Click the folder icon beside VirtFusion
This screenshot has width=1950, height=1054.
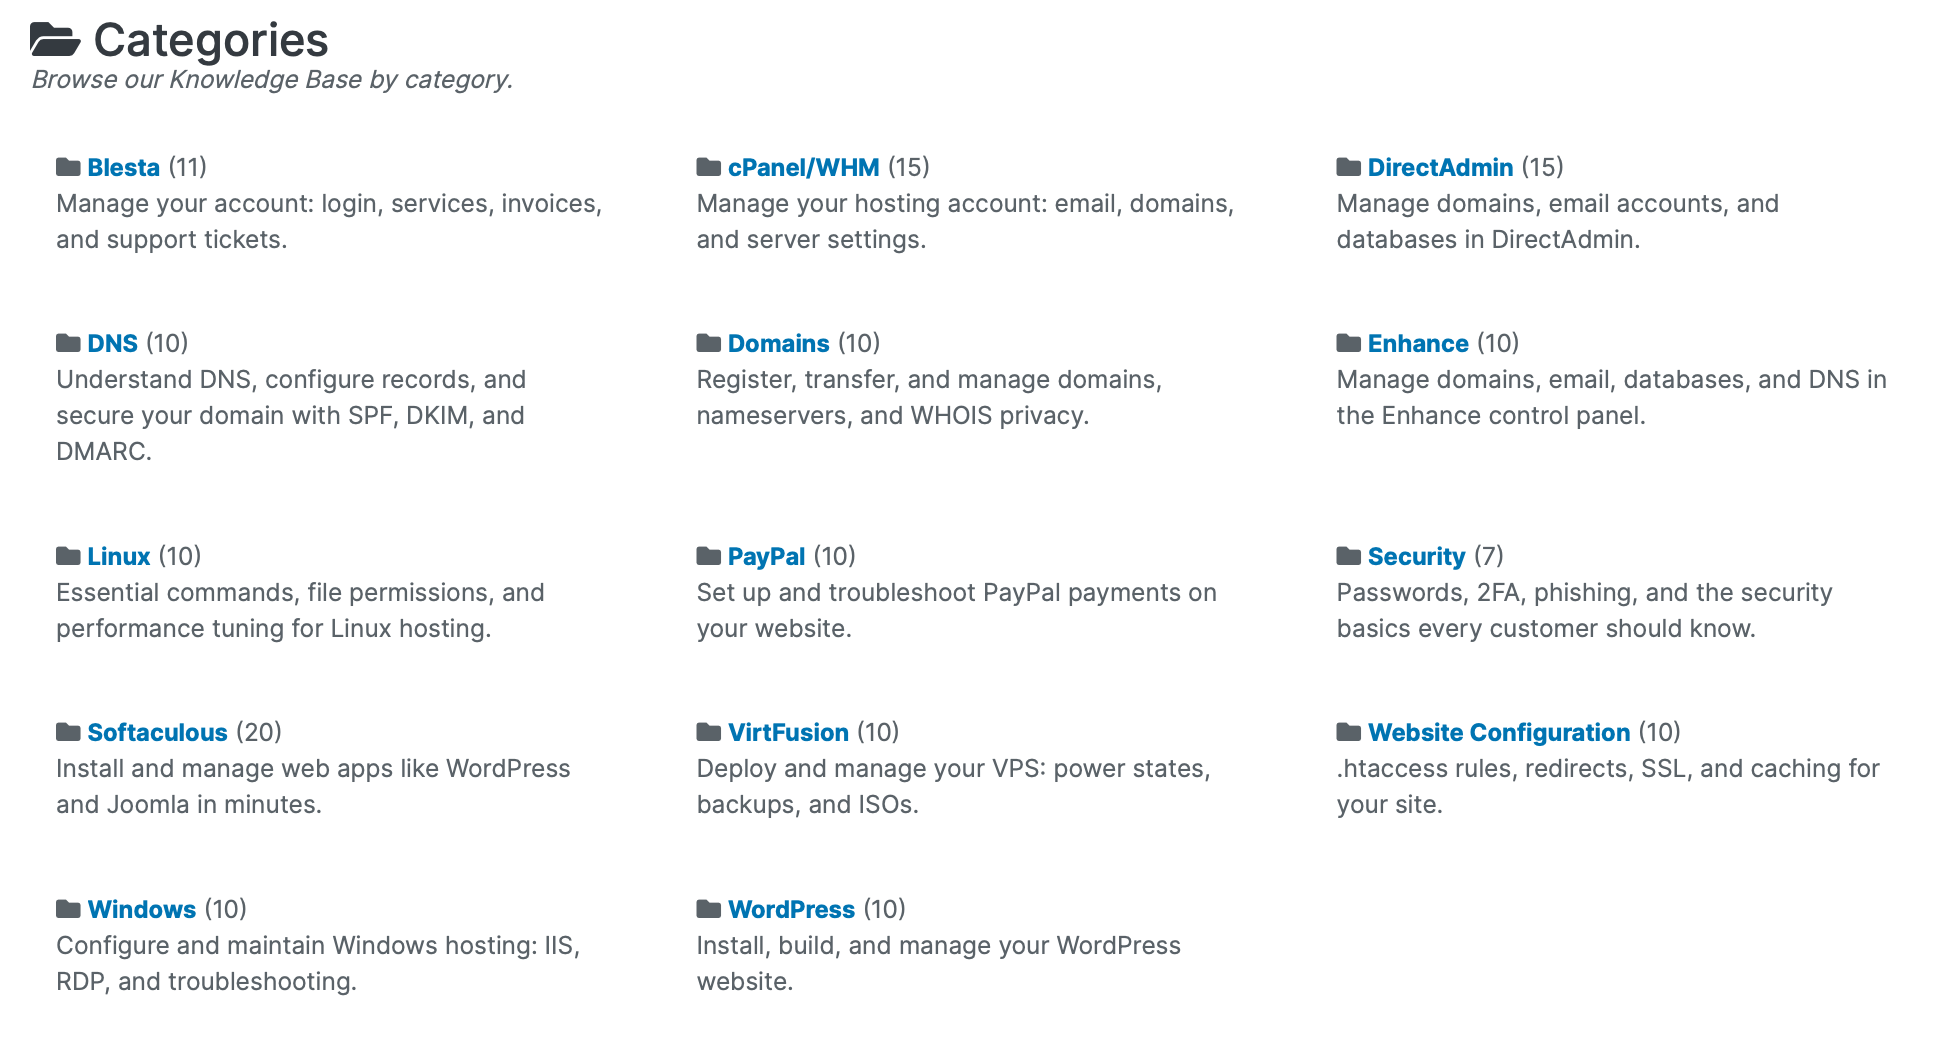pos(709,732)
